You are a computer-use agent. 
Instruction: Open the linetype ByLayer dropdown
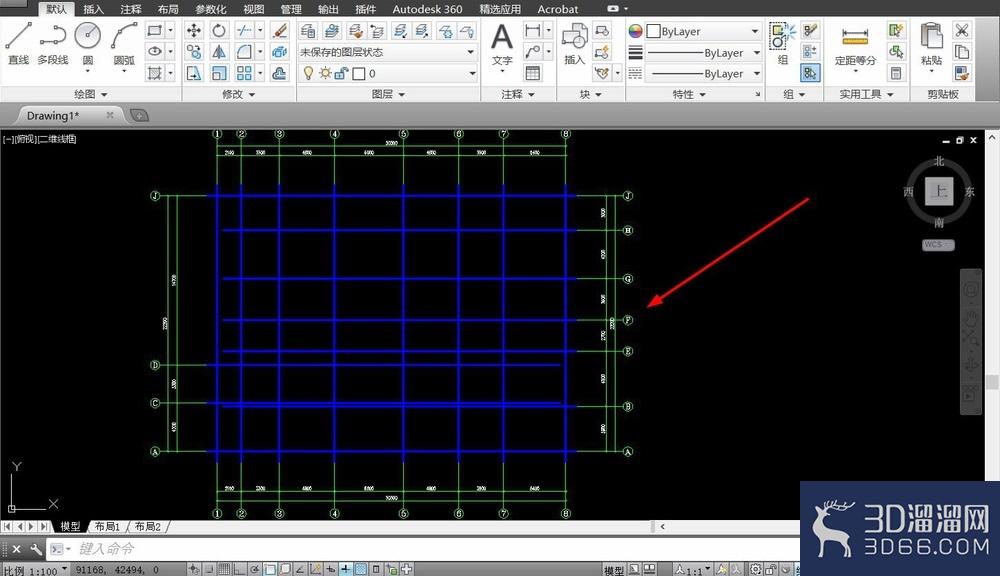[x=705, y=73]
